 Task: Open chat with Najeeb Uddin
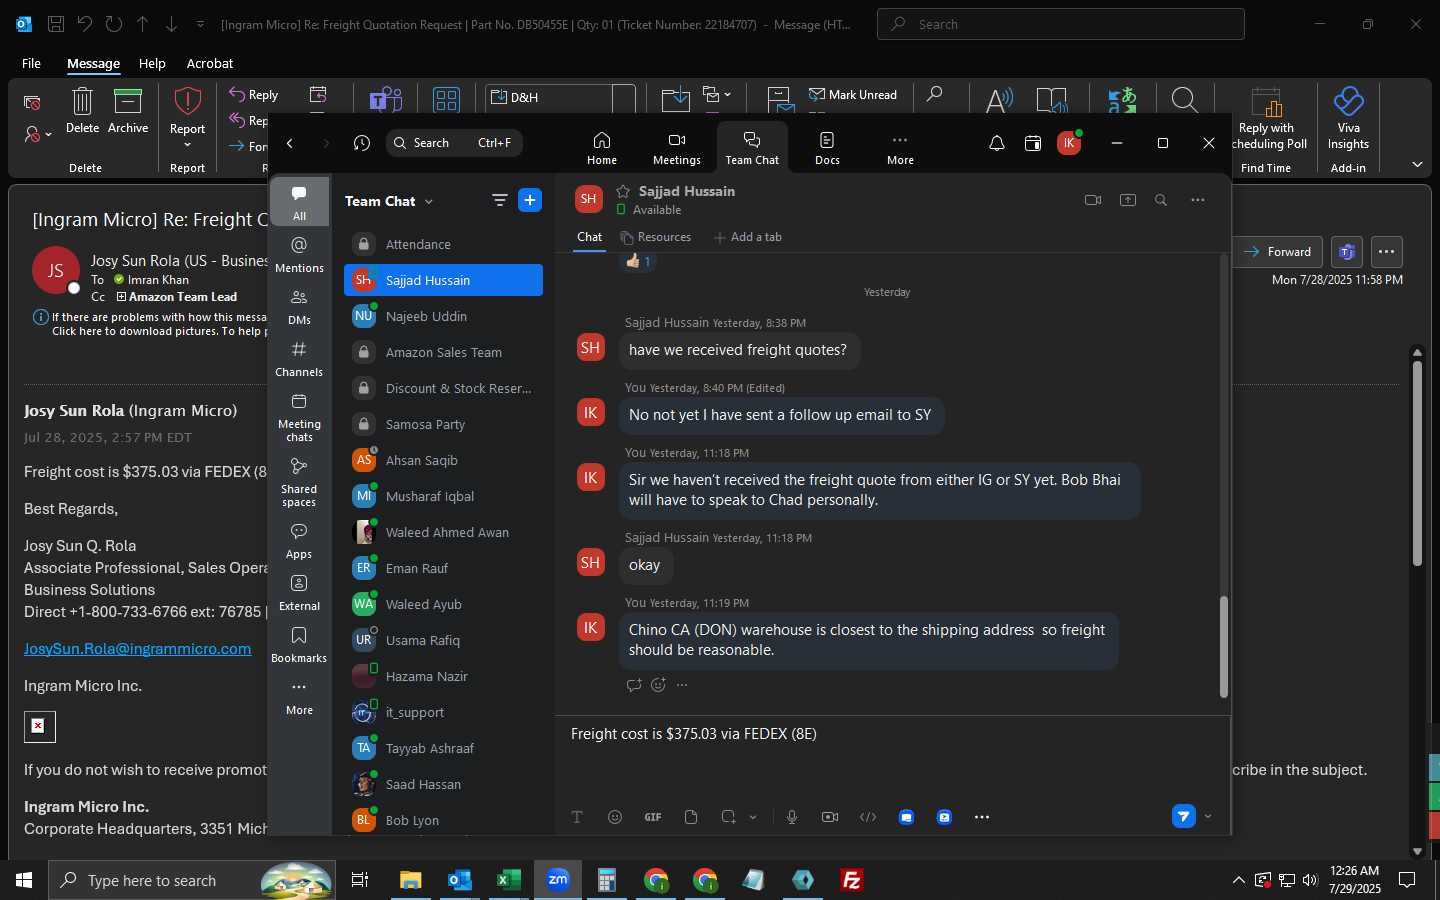pos(443,316)
